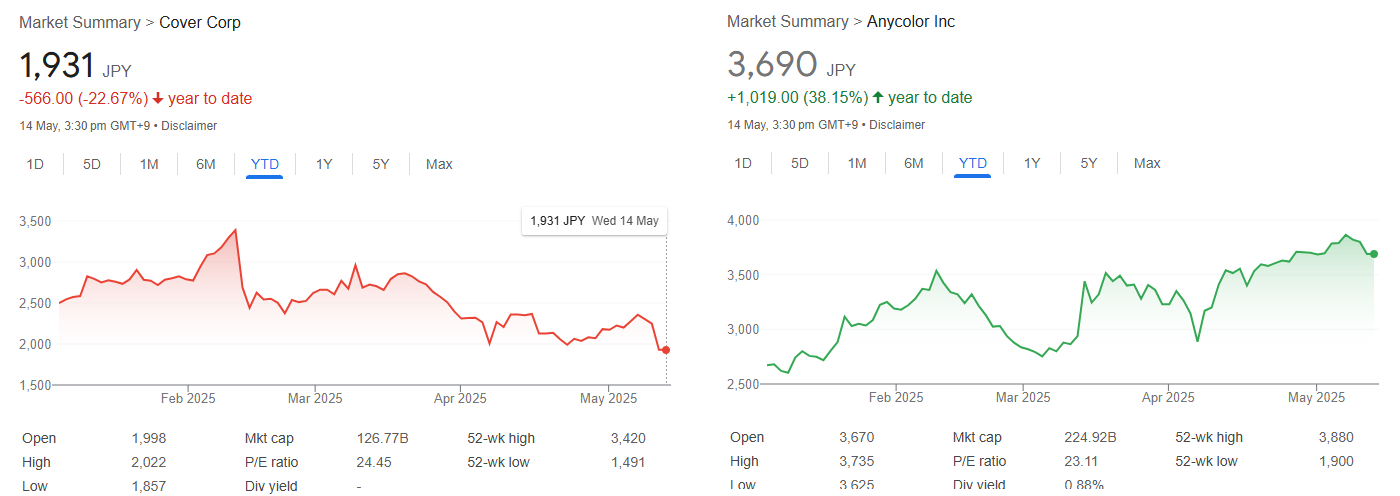1400x496 pixels.
Task: Open Market Summary link above Cover Corp
Action: pos(79,23)
